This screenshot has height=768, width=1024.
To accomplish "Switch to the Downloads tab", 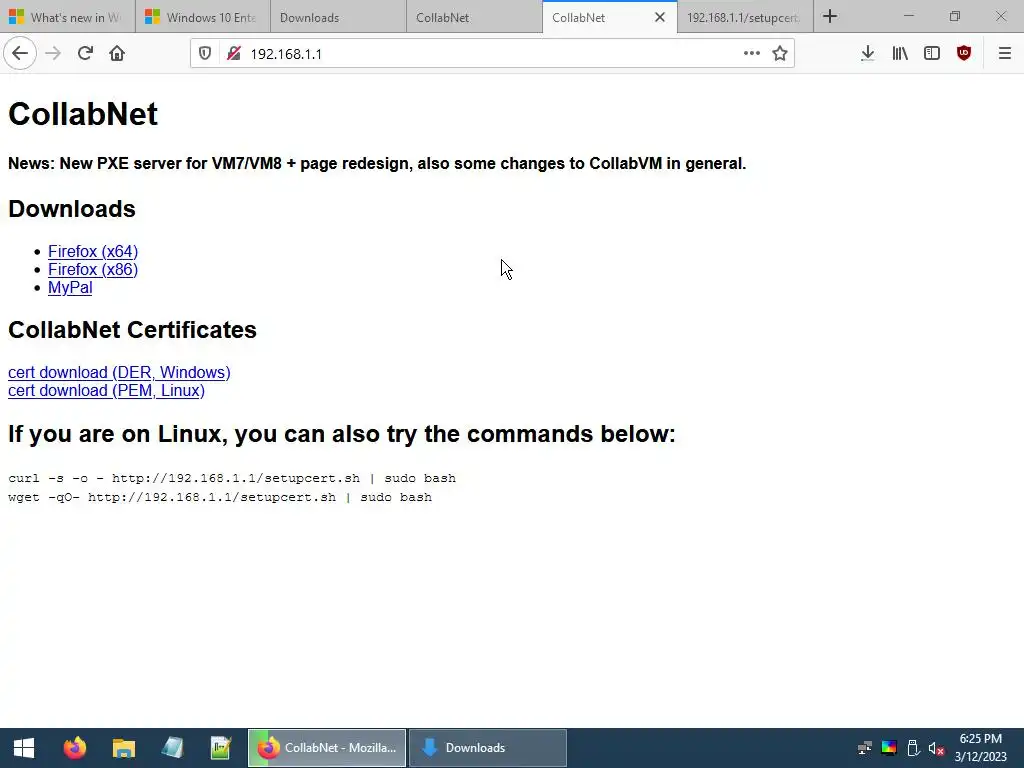I will [x=338, y=18].
